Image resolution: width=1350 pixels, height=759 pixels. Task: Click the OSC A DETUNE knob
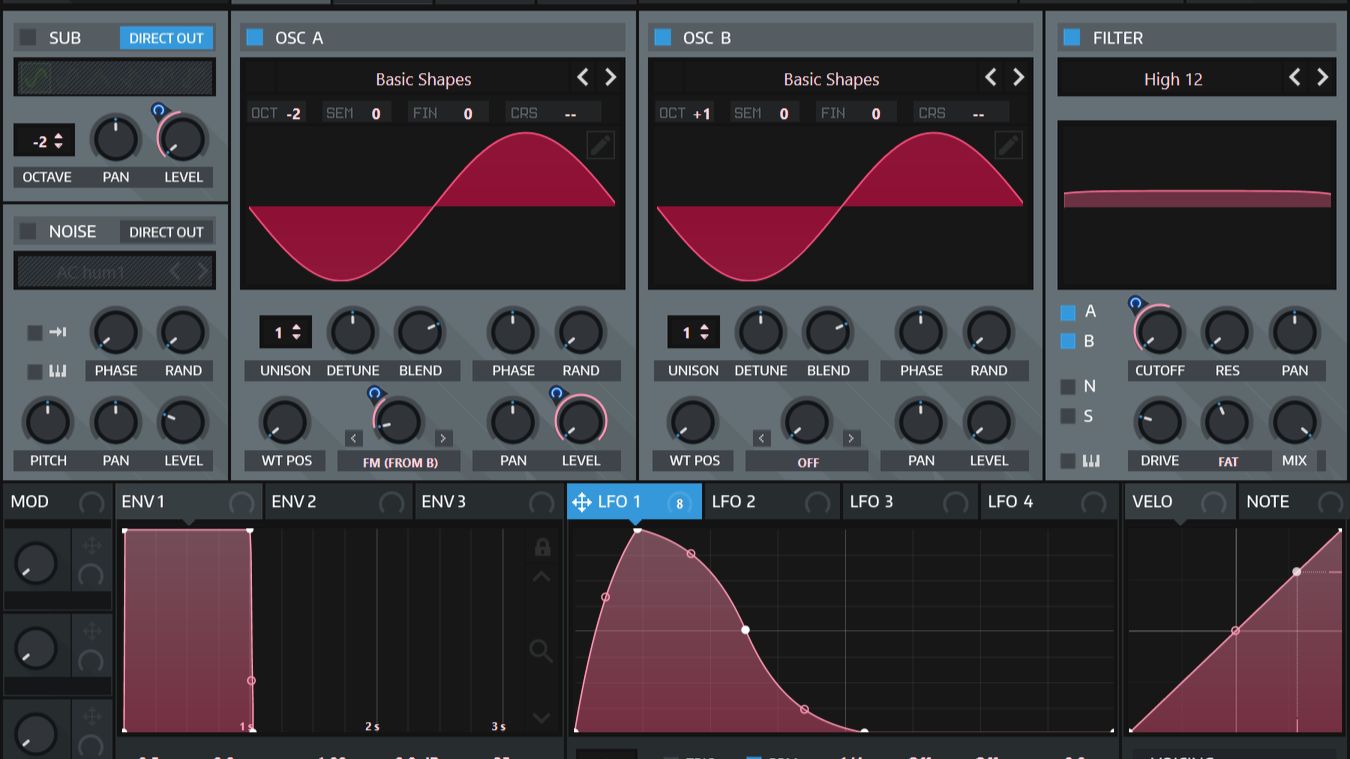[x=353, y=331]
